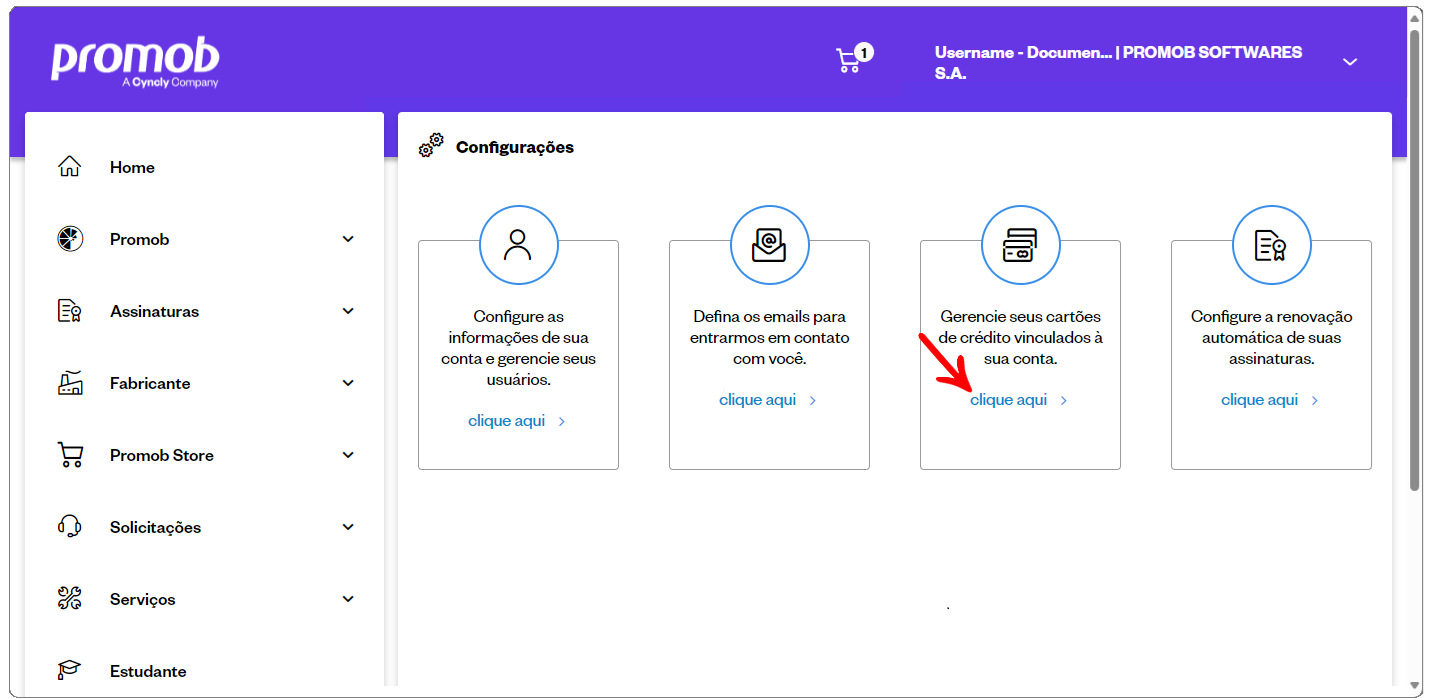Screen dimensions: 1431x700
Task: Click the Estudante graduation cap icon
Action: (x=69, y=671)
